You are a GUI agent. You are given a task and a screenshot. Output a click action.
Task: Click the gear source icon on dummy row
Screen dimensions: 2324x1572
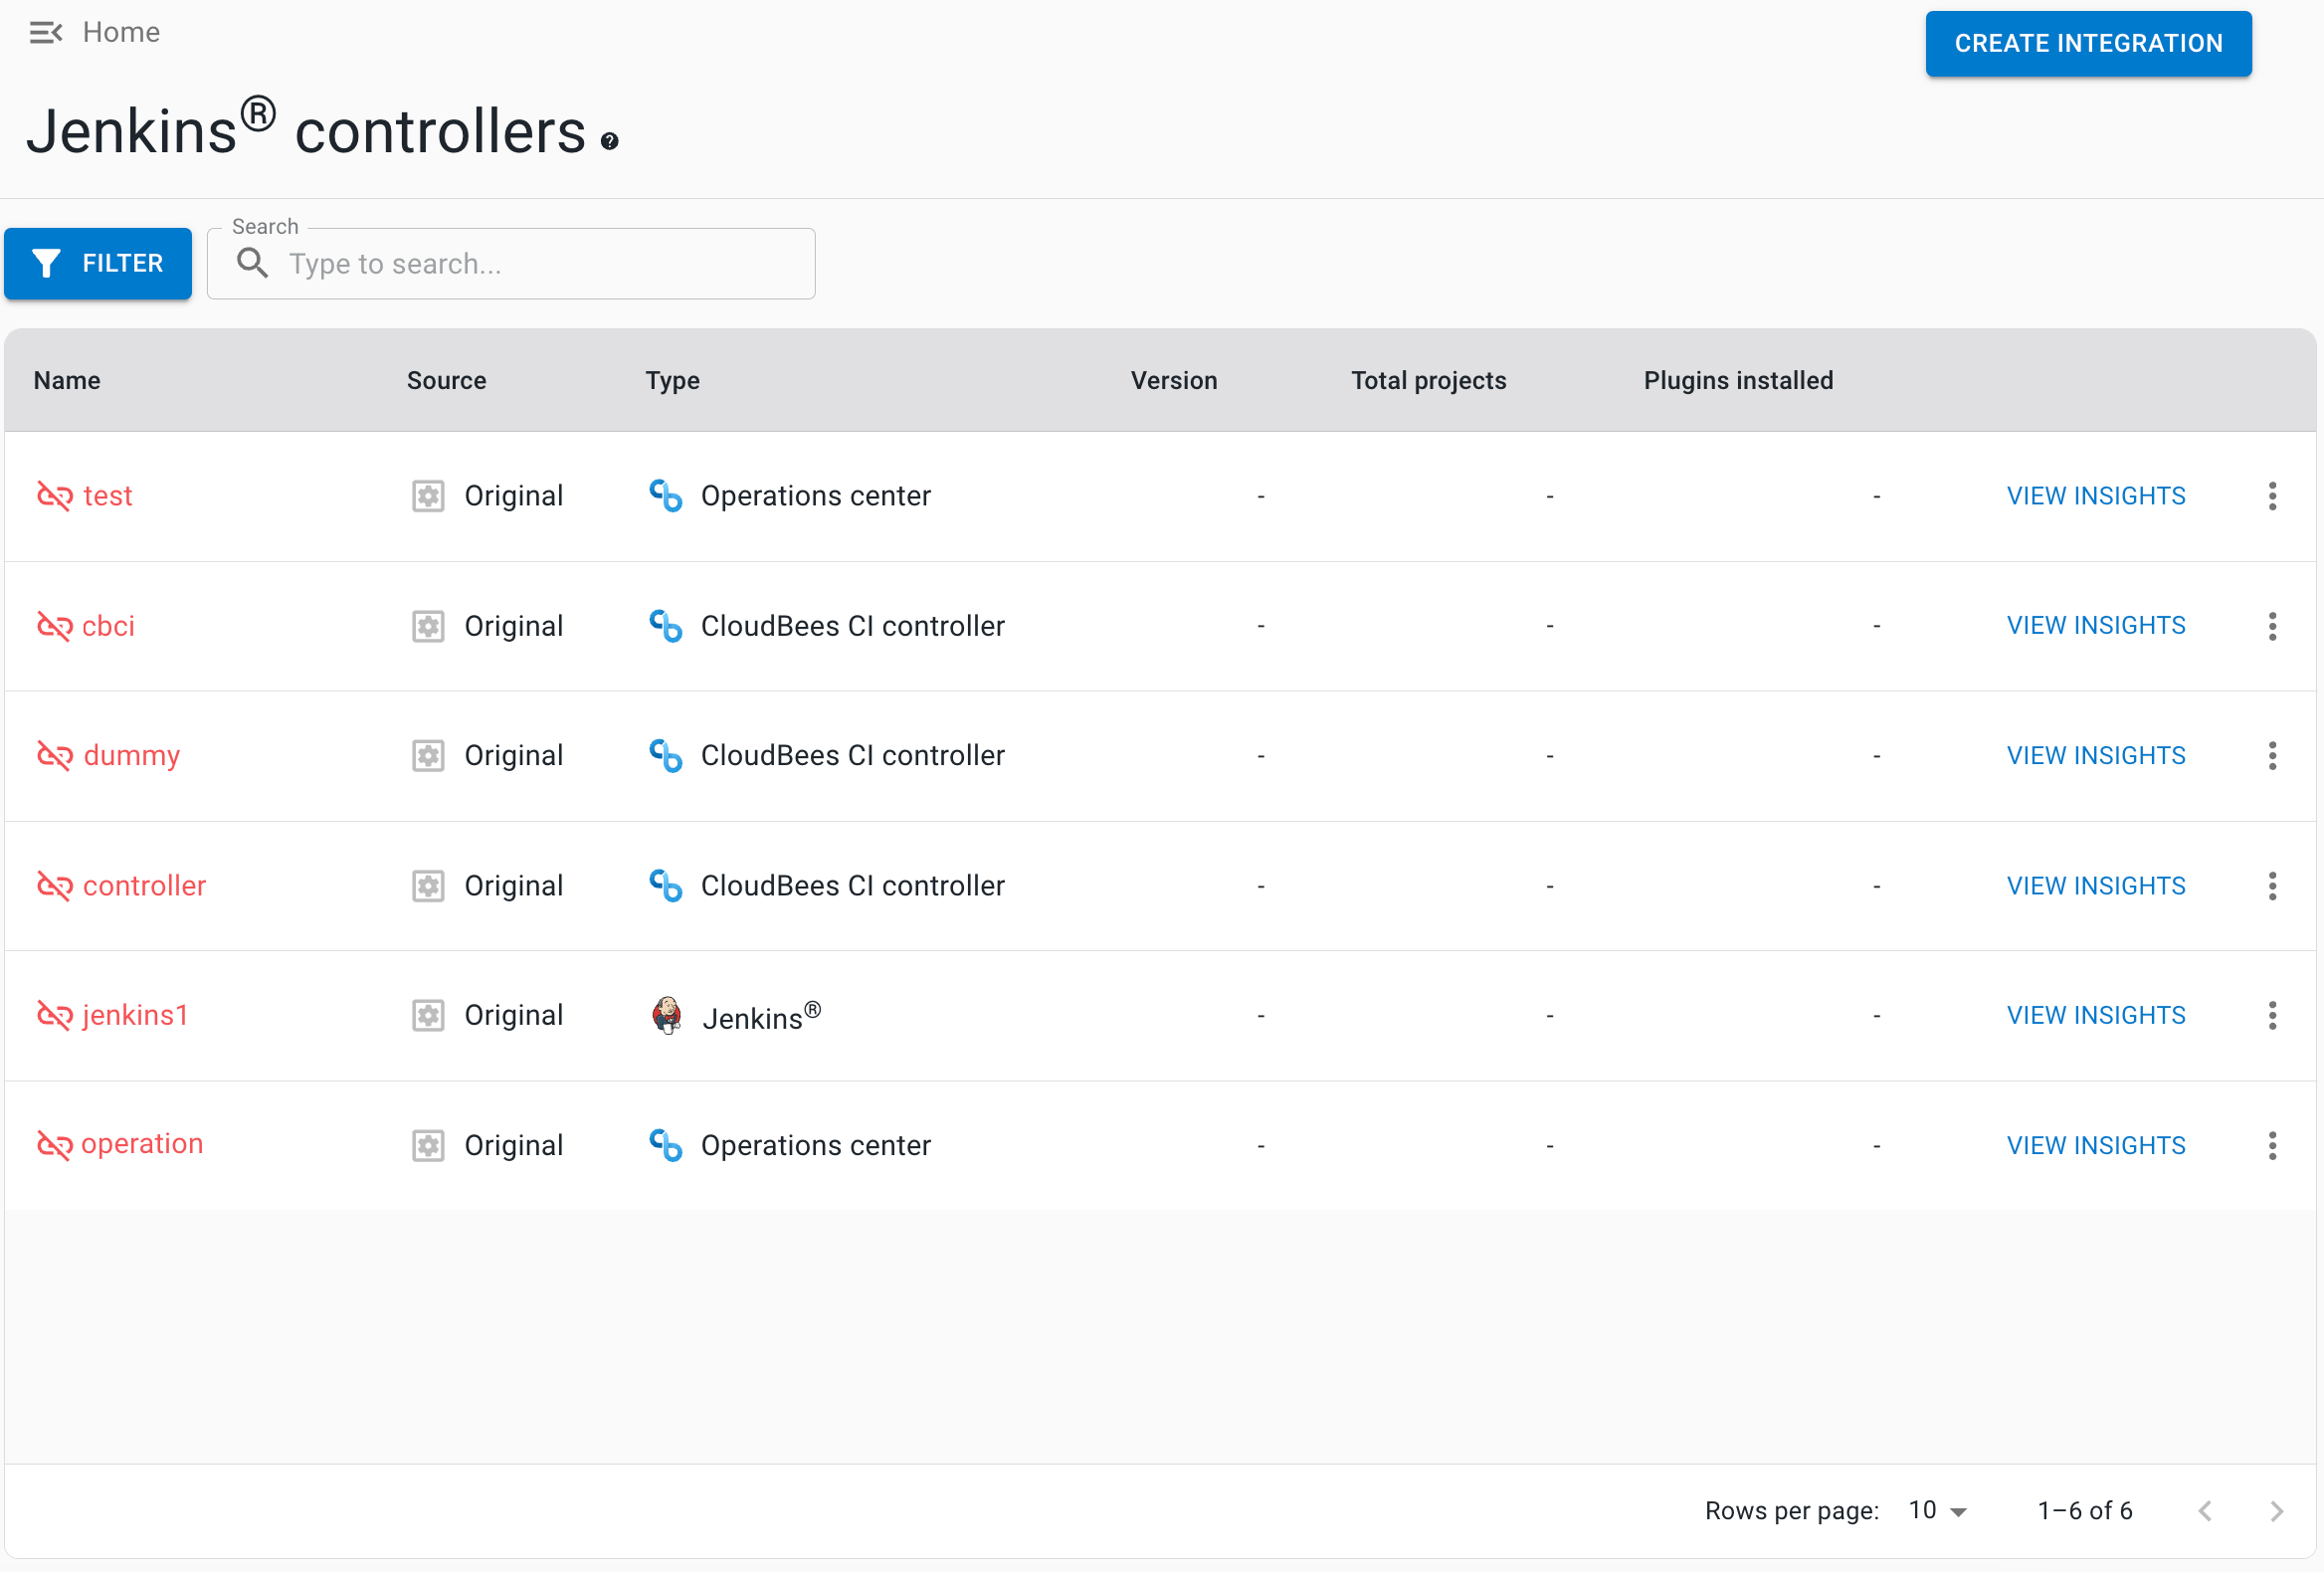(428, 756)
